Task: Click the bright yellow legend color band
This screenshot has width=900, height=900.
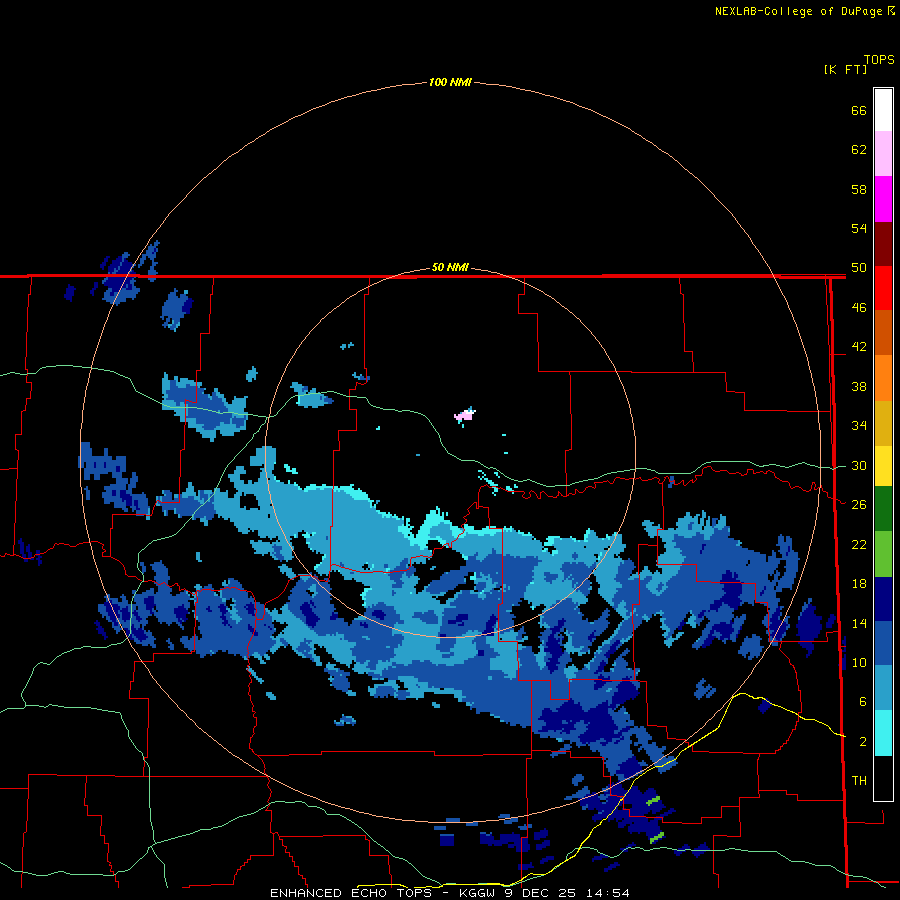Action: (x=883, y=466)
